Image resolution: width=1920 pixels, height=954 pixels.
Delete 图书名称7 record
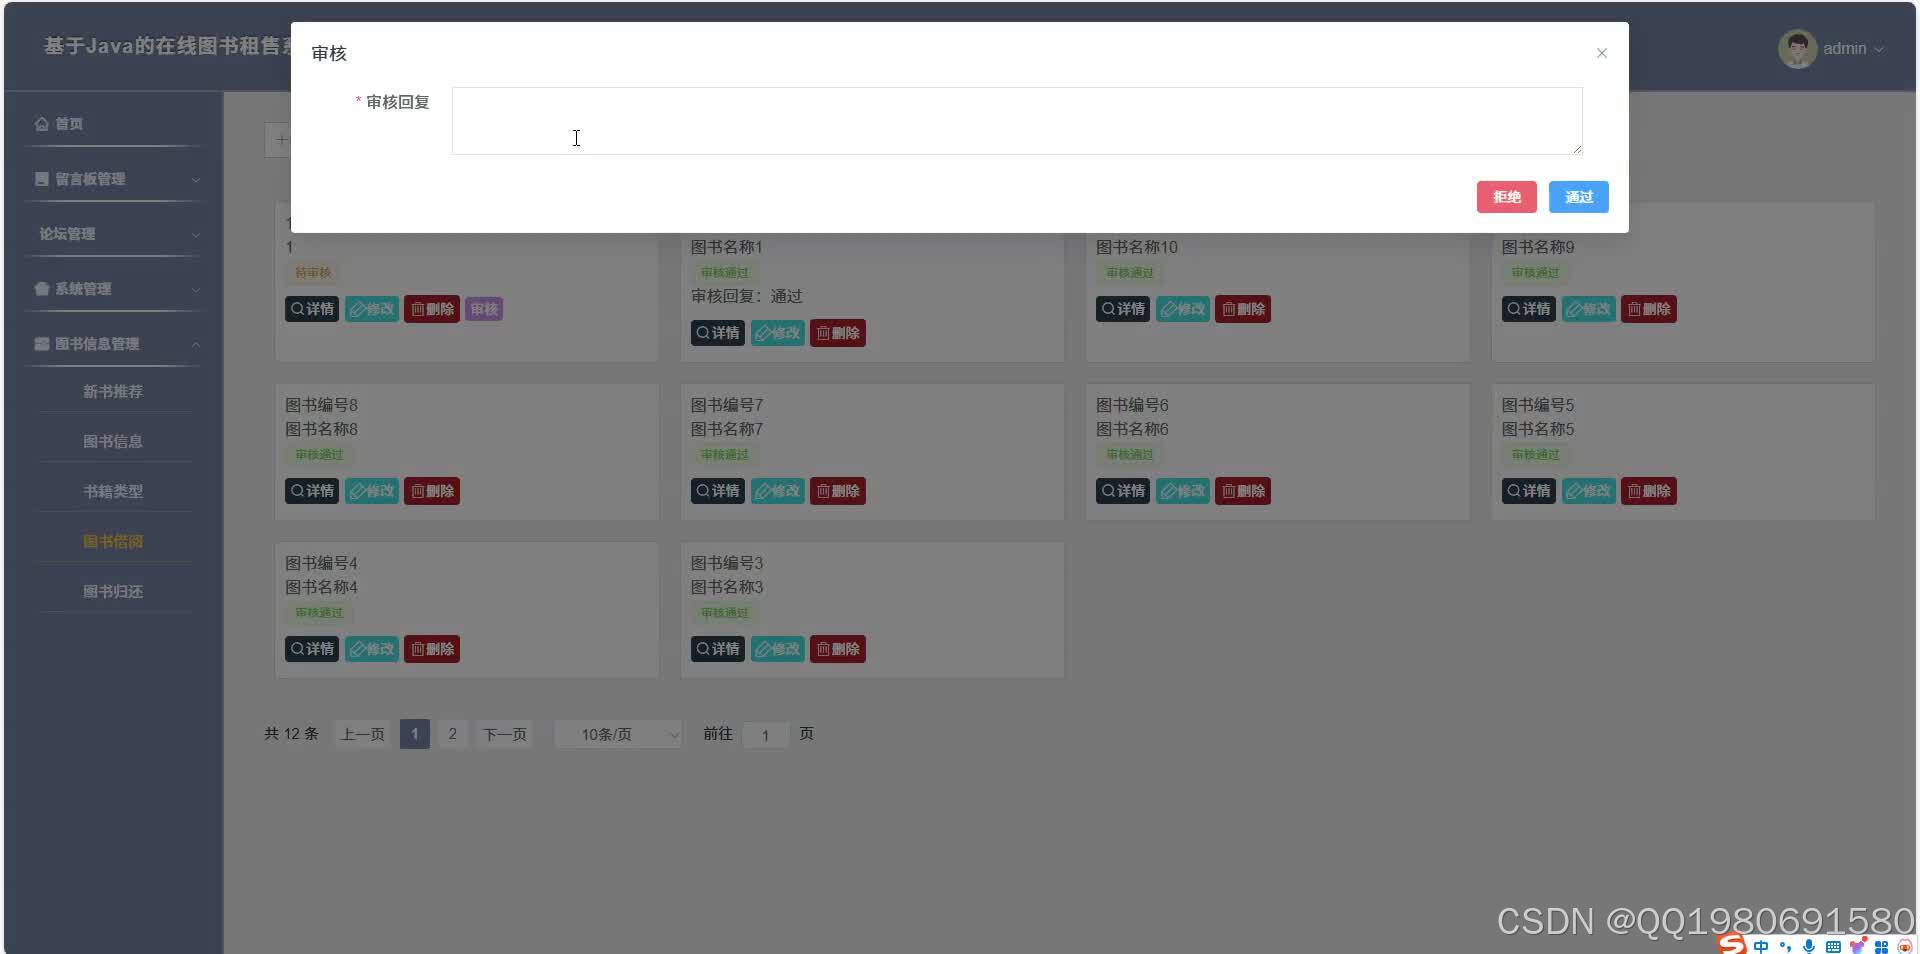tap(838, 491)
